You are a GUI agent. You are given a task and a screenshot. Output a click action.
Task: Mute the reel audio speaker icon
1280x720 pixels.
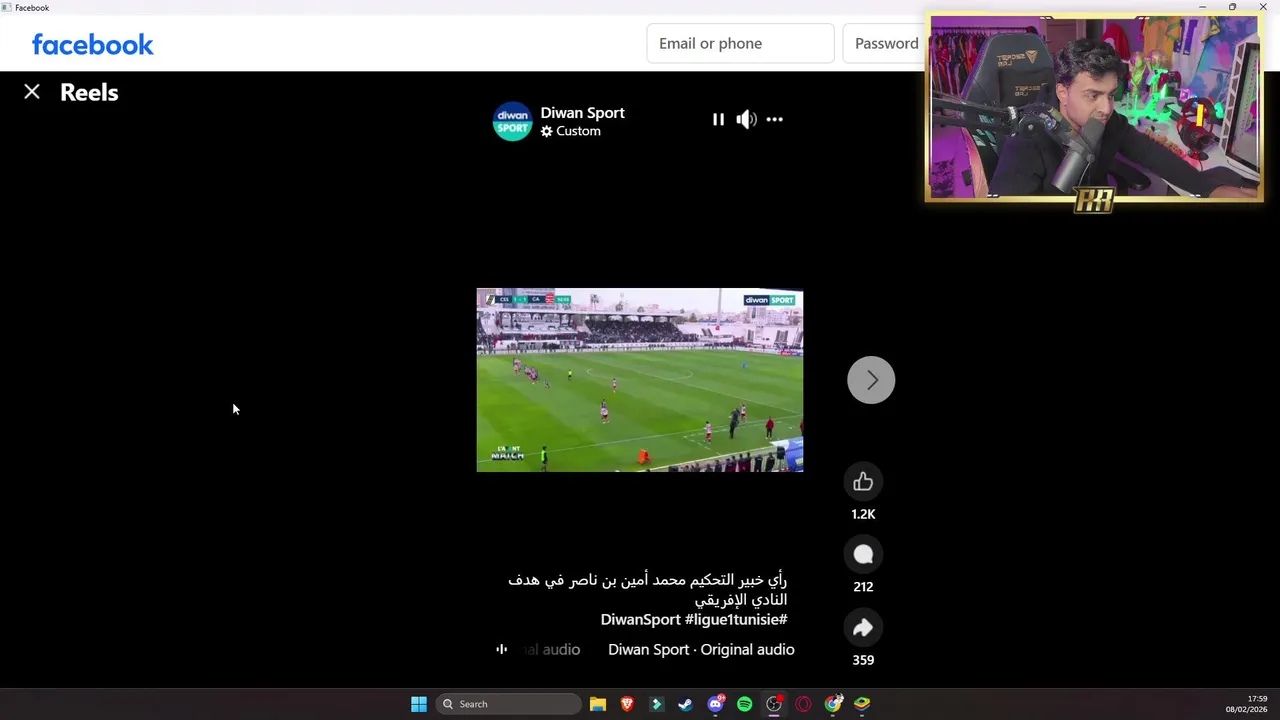[x=746, y=119]
